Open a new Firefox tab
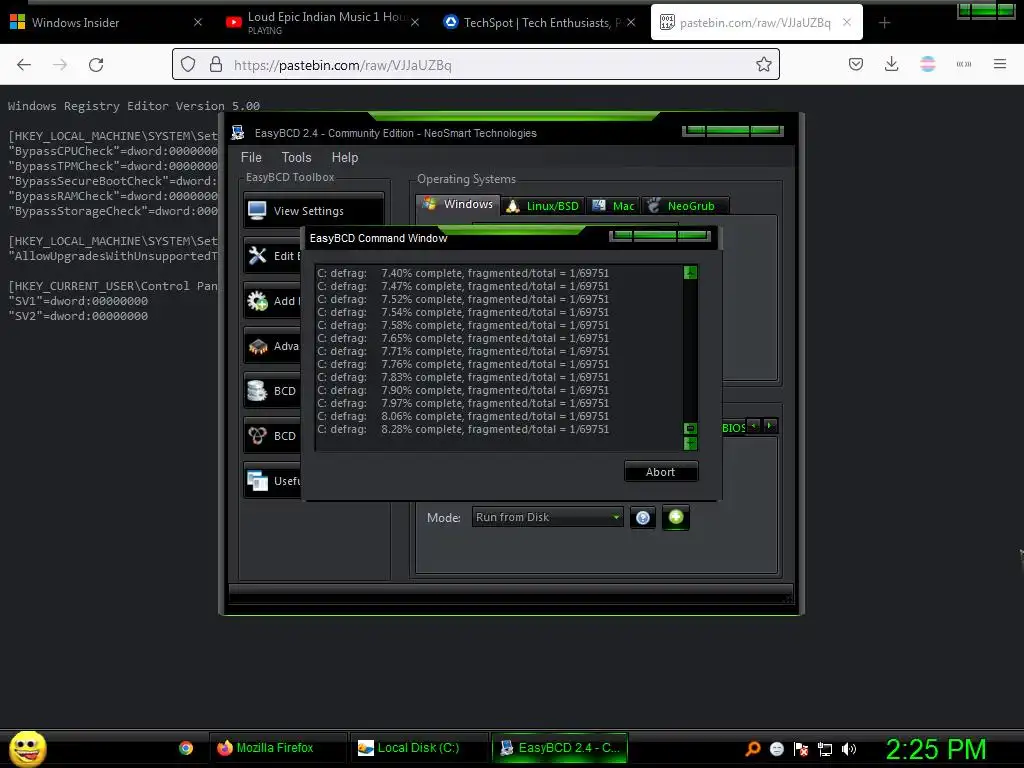This screenshot has height=768, width=1024. click(x=884, y=23)
